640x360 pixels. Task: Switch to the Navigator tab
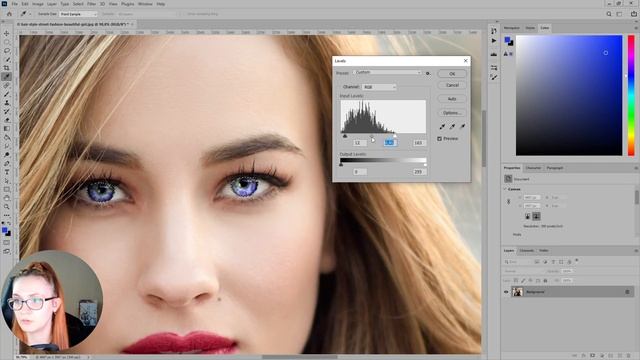click(x=511, y=28)
